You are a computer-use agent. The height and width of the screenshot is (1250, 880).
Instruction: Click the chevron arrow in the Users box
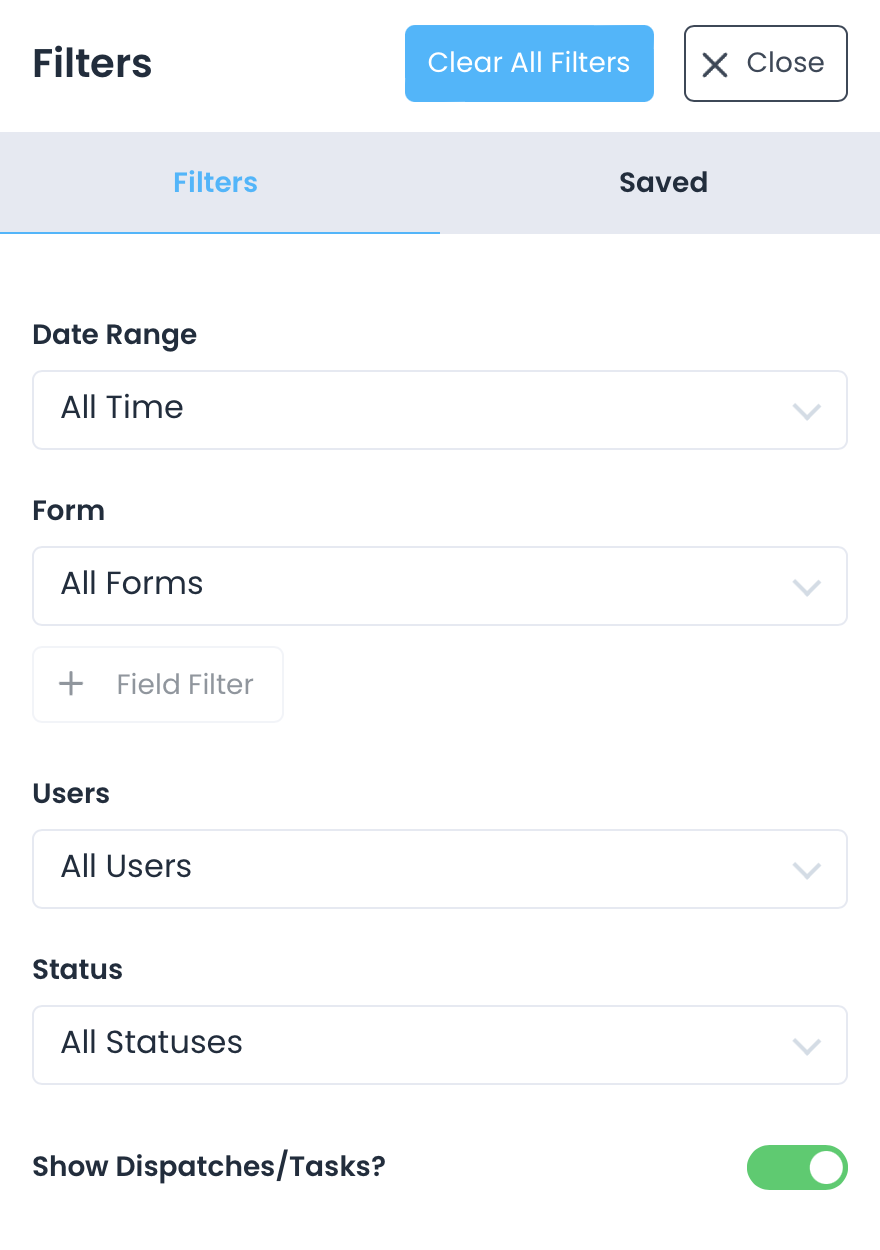(806, 870)
